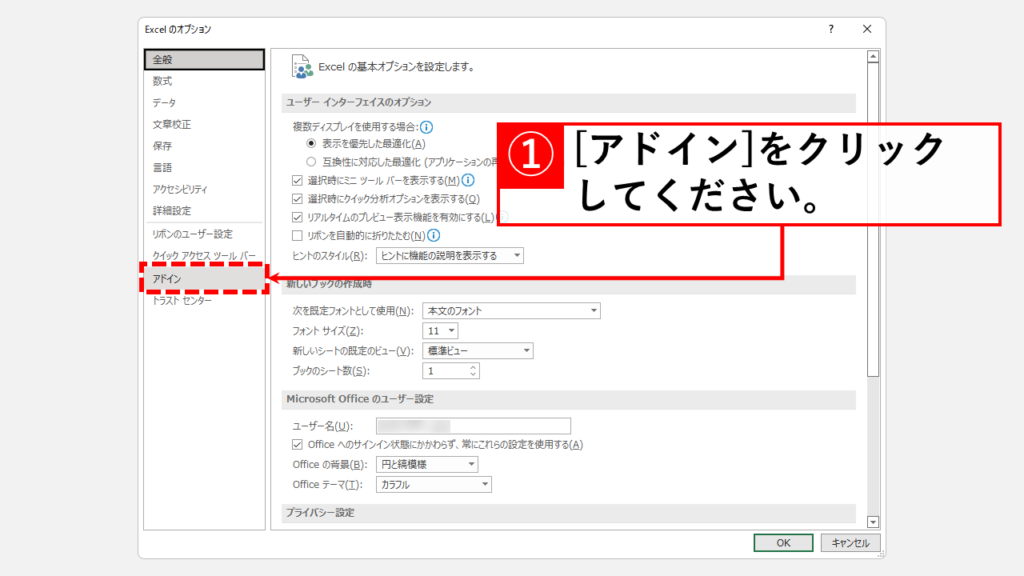Open the default font dropdown
This screenshot has height=576, width=1024.
[x=510, y=311]
